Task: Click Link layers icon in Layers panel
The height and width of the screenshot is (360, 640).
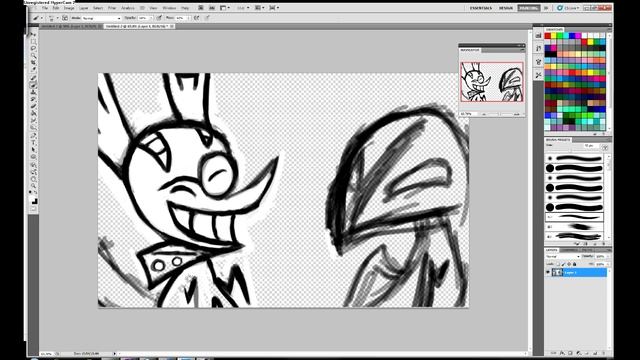Action: tap(554, 353)
